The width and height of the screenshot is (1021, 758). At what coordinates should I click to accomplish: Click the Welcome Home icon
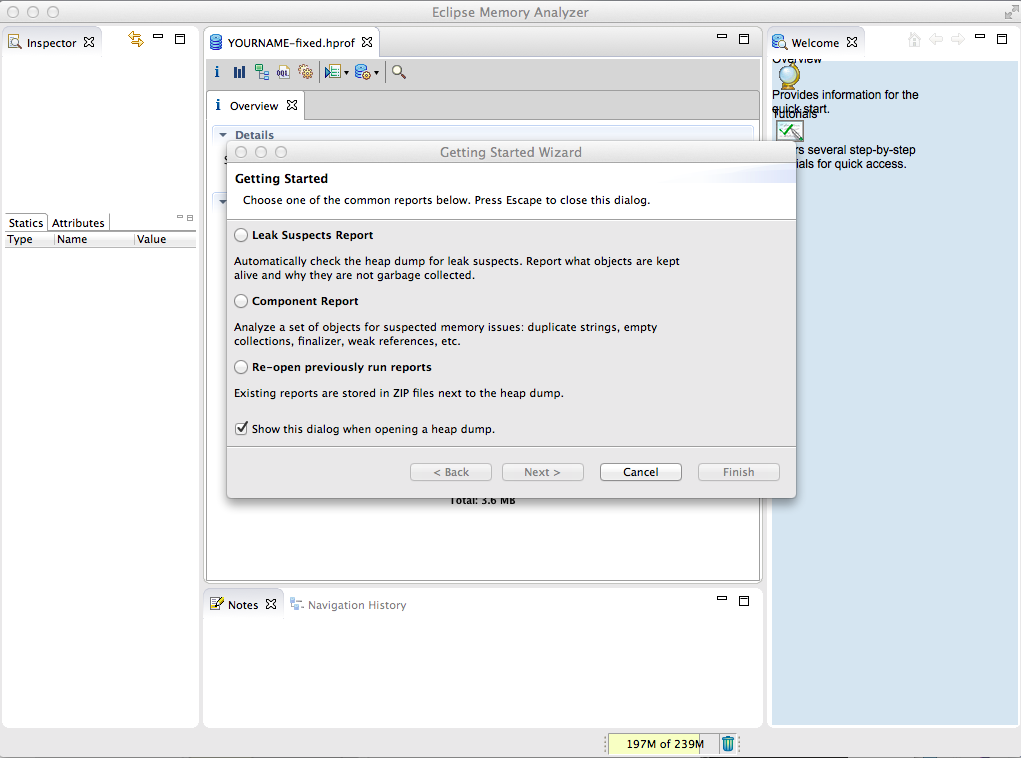[x=914, y=40]
